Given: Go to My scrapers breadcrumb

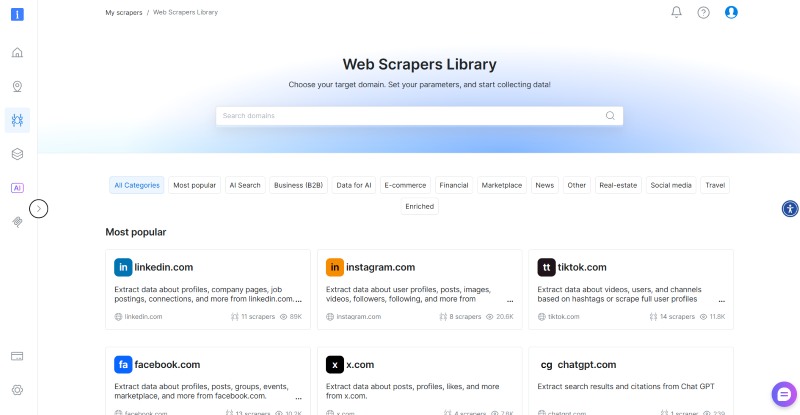Looking at the screenshot, I should [124, 12].
